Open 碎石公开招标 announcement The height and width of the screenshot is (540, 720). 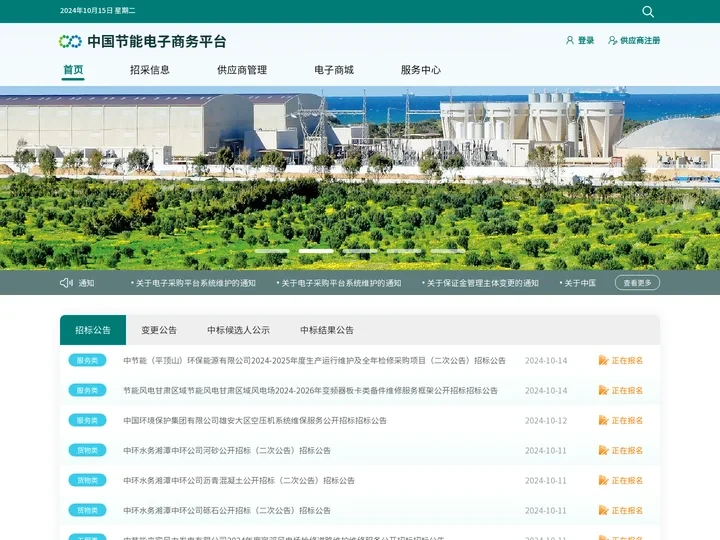(227, 510)
